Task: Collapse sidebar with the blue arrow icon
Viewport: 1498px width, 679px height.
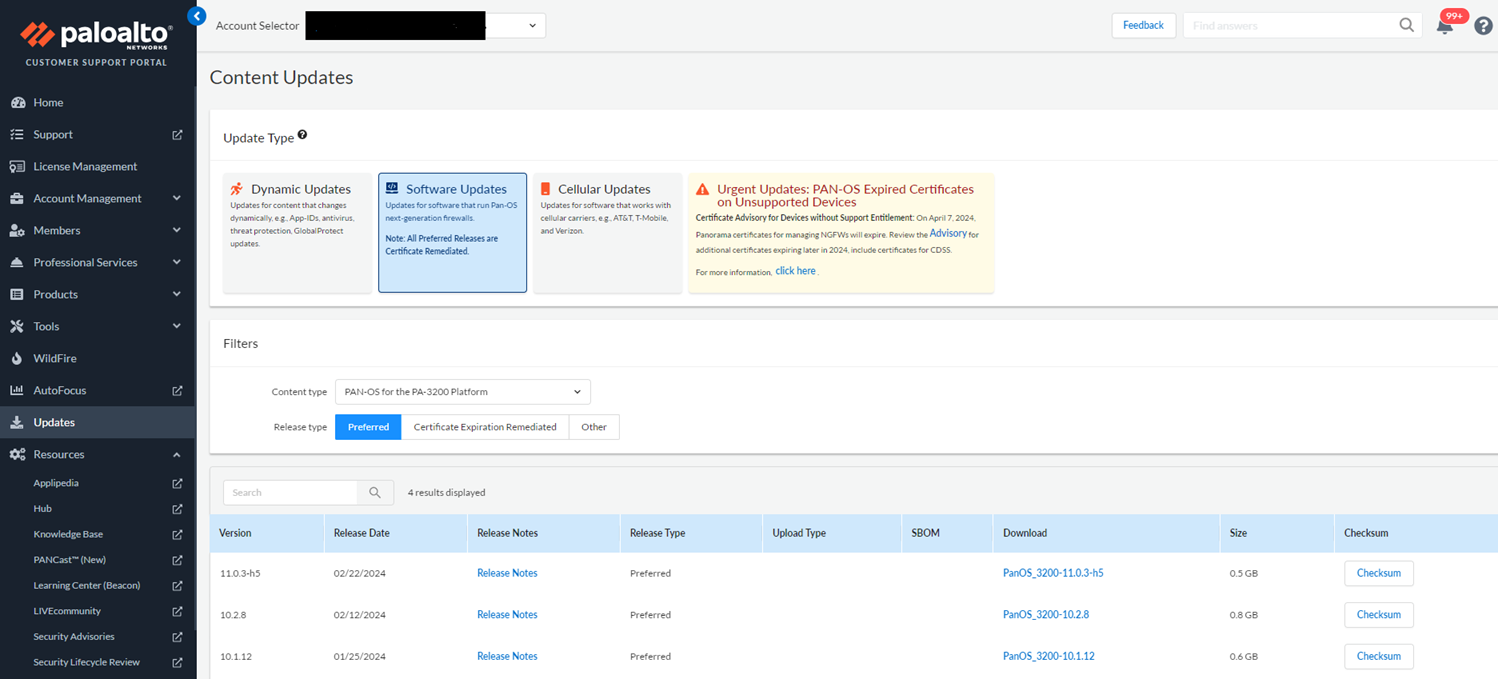Action: pos(197,16)
